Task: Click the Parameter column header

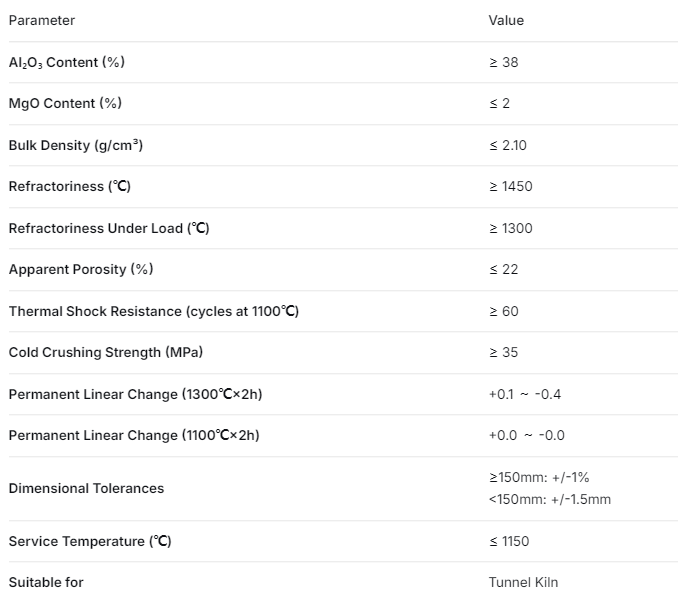Action: click(x=42, y=20)
